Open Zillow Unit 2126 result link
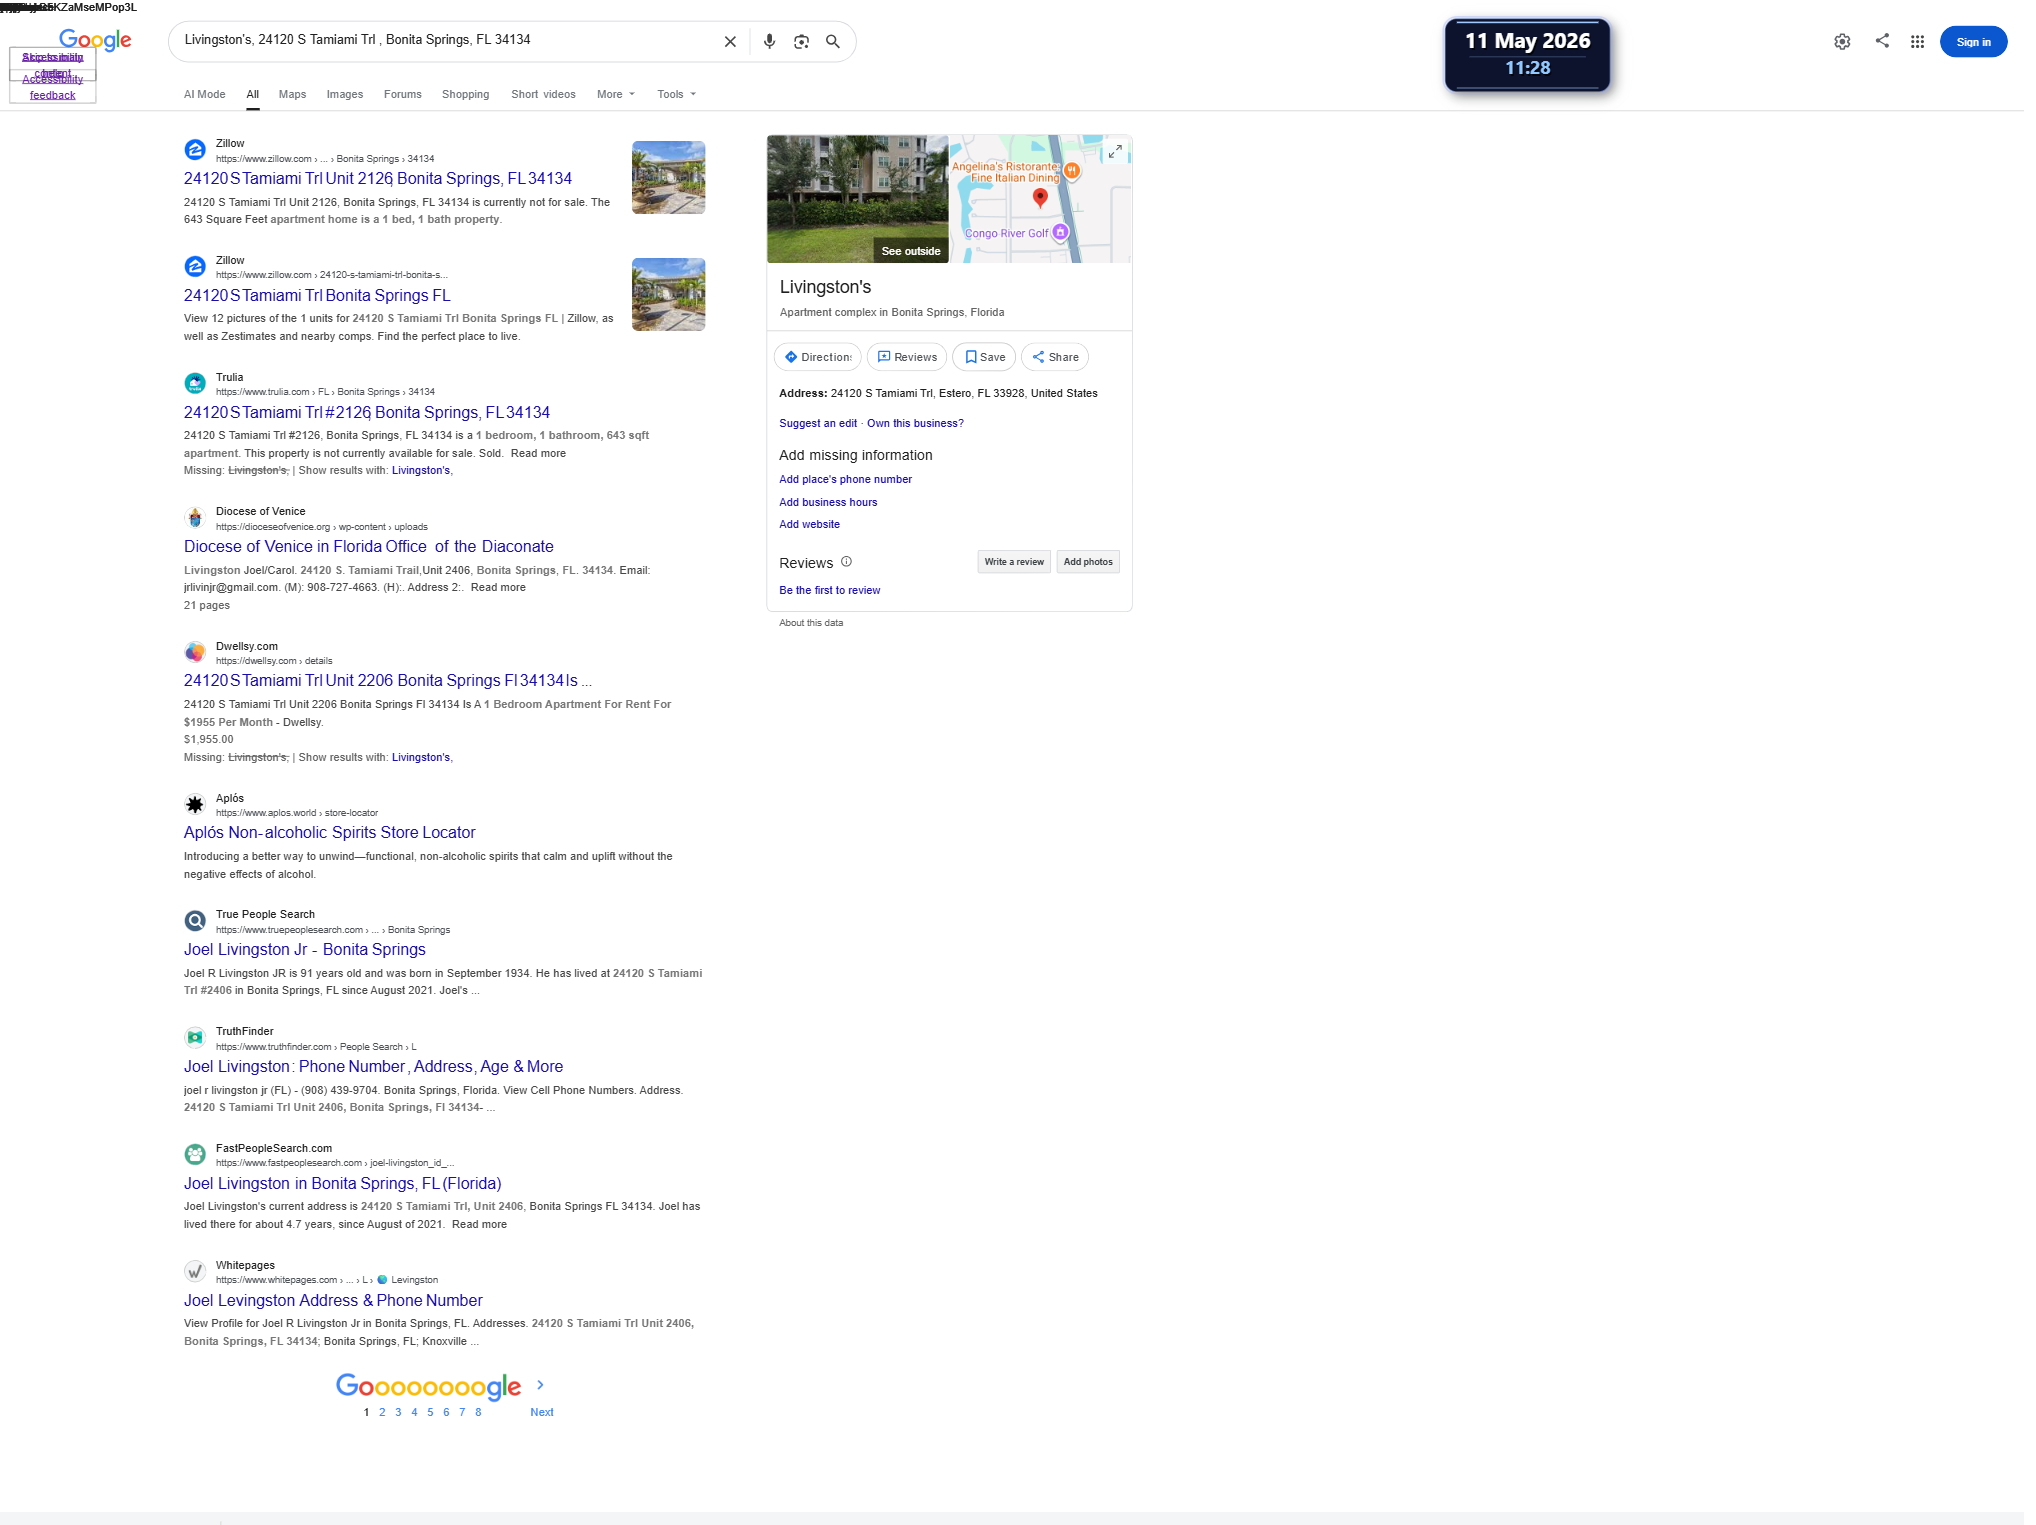Viewport: 2036px width, 1525px height. (378, 179)
